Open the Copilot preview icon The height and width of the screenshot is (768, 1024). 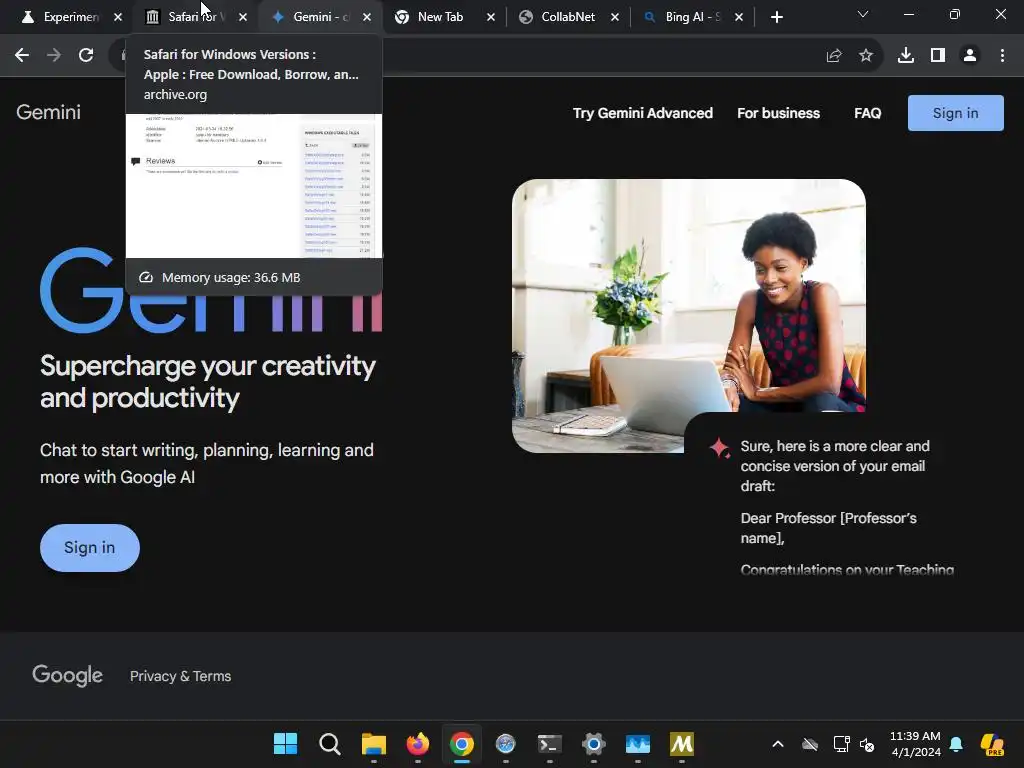tap(992, 744)
